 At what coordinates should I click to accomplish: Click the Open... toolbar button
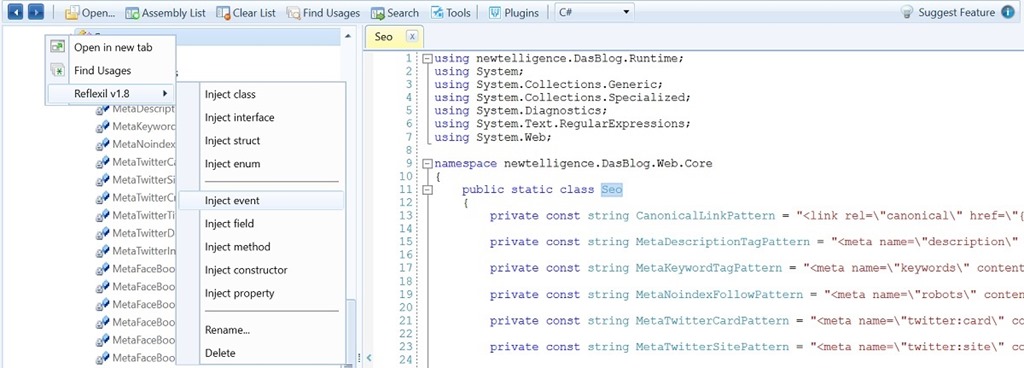point(89,12)
